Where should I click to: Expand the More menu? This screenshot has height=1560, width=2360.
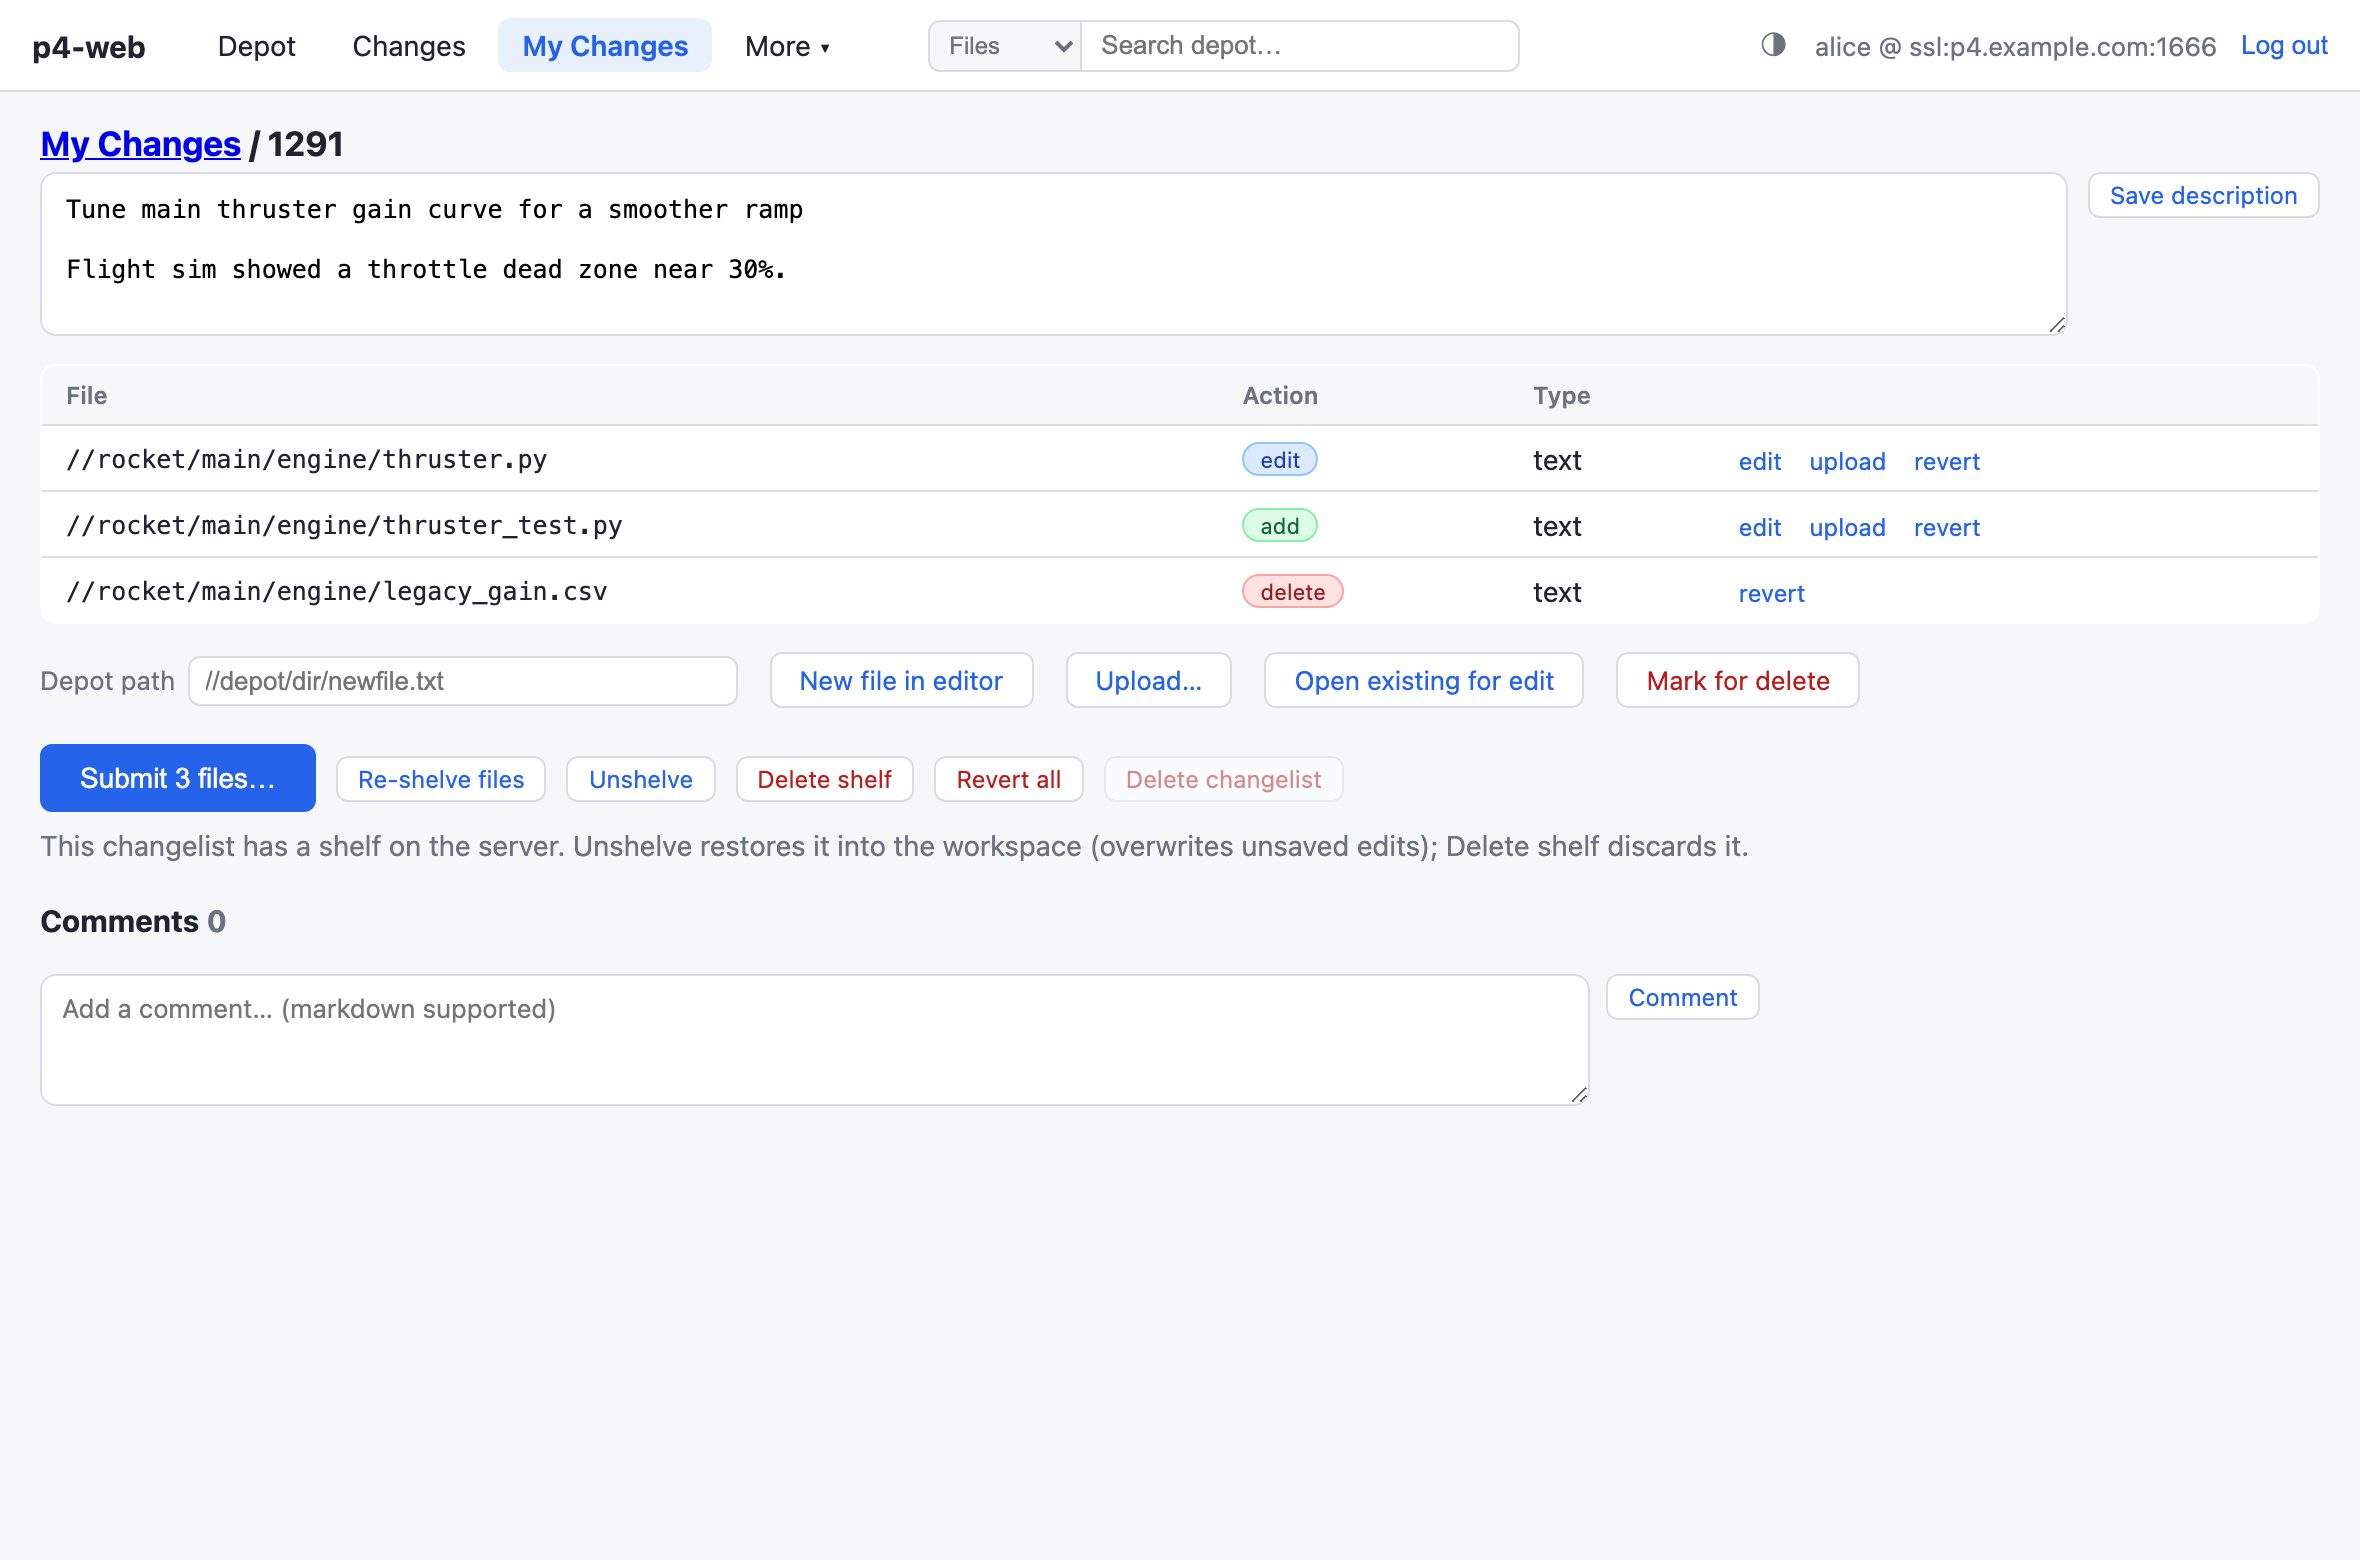[x=787, y=46]
